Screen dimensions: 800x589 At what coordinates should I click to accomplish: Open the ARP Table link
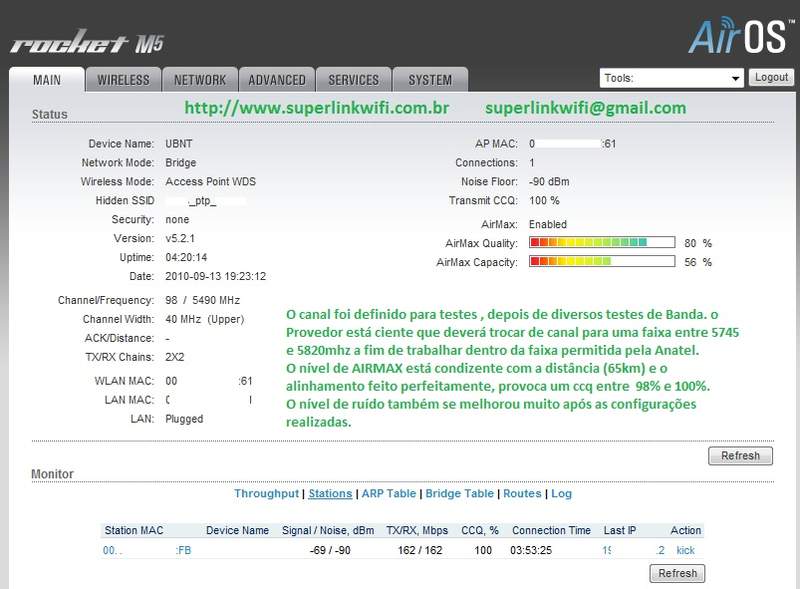click(389, 494)
